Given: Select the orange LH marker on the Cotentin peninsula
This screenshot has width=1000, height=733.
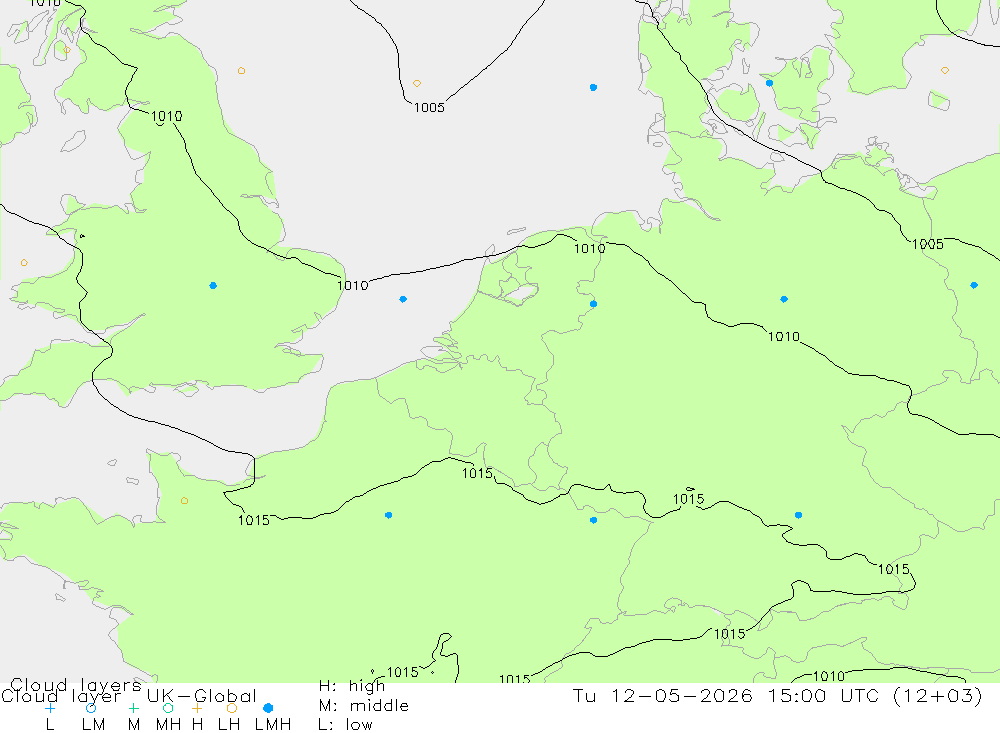Looking at the screenshot, I should pyautogui.click(x=184, y=501).
